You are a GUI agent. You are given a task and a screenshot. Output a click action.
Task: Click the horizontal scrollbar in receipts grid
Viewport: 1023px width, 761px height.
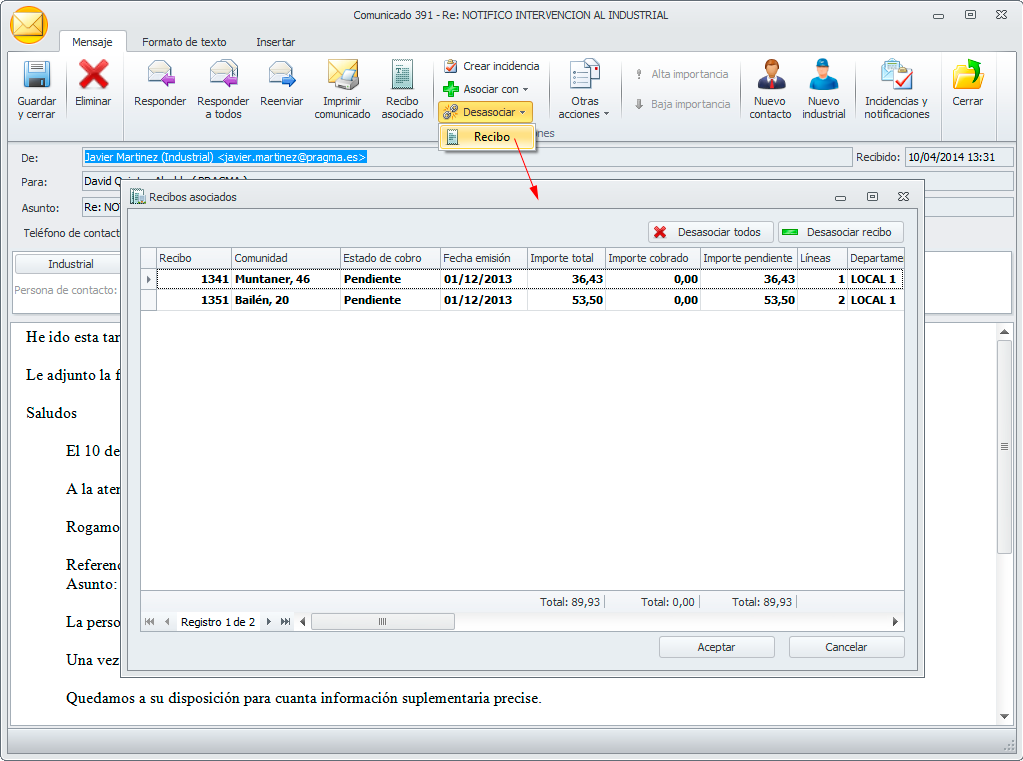382,622
